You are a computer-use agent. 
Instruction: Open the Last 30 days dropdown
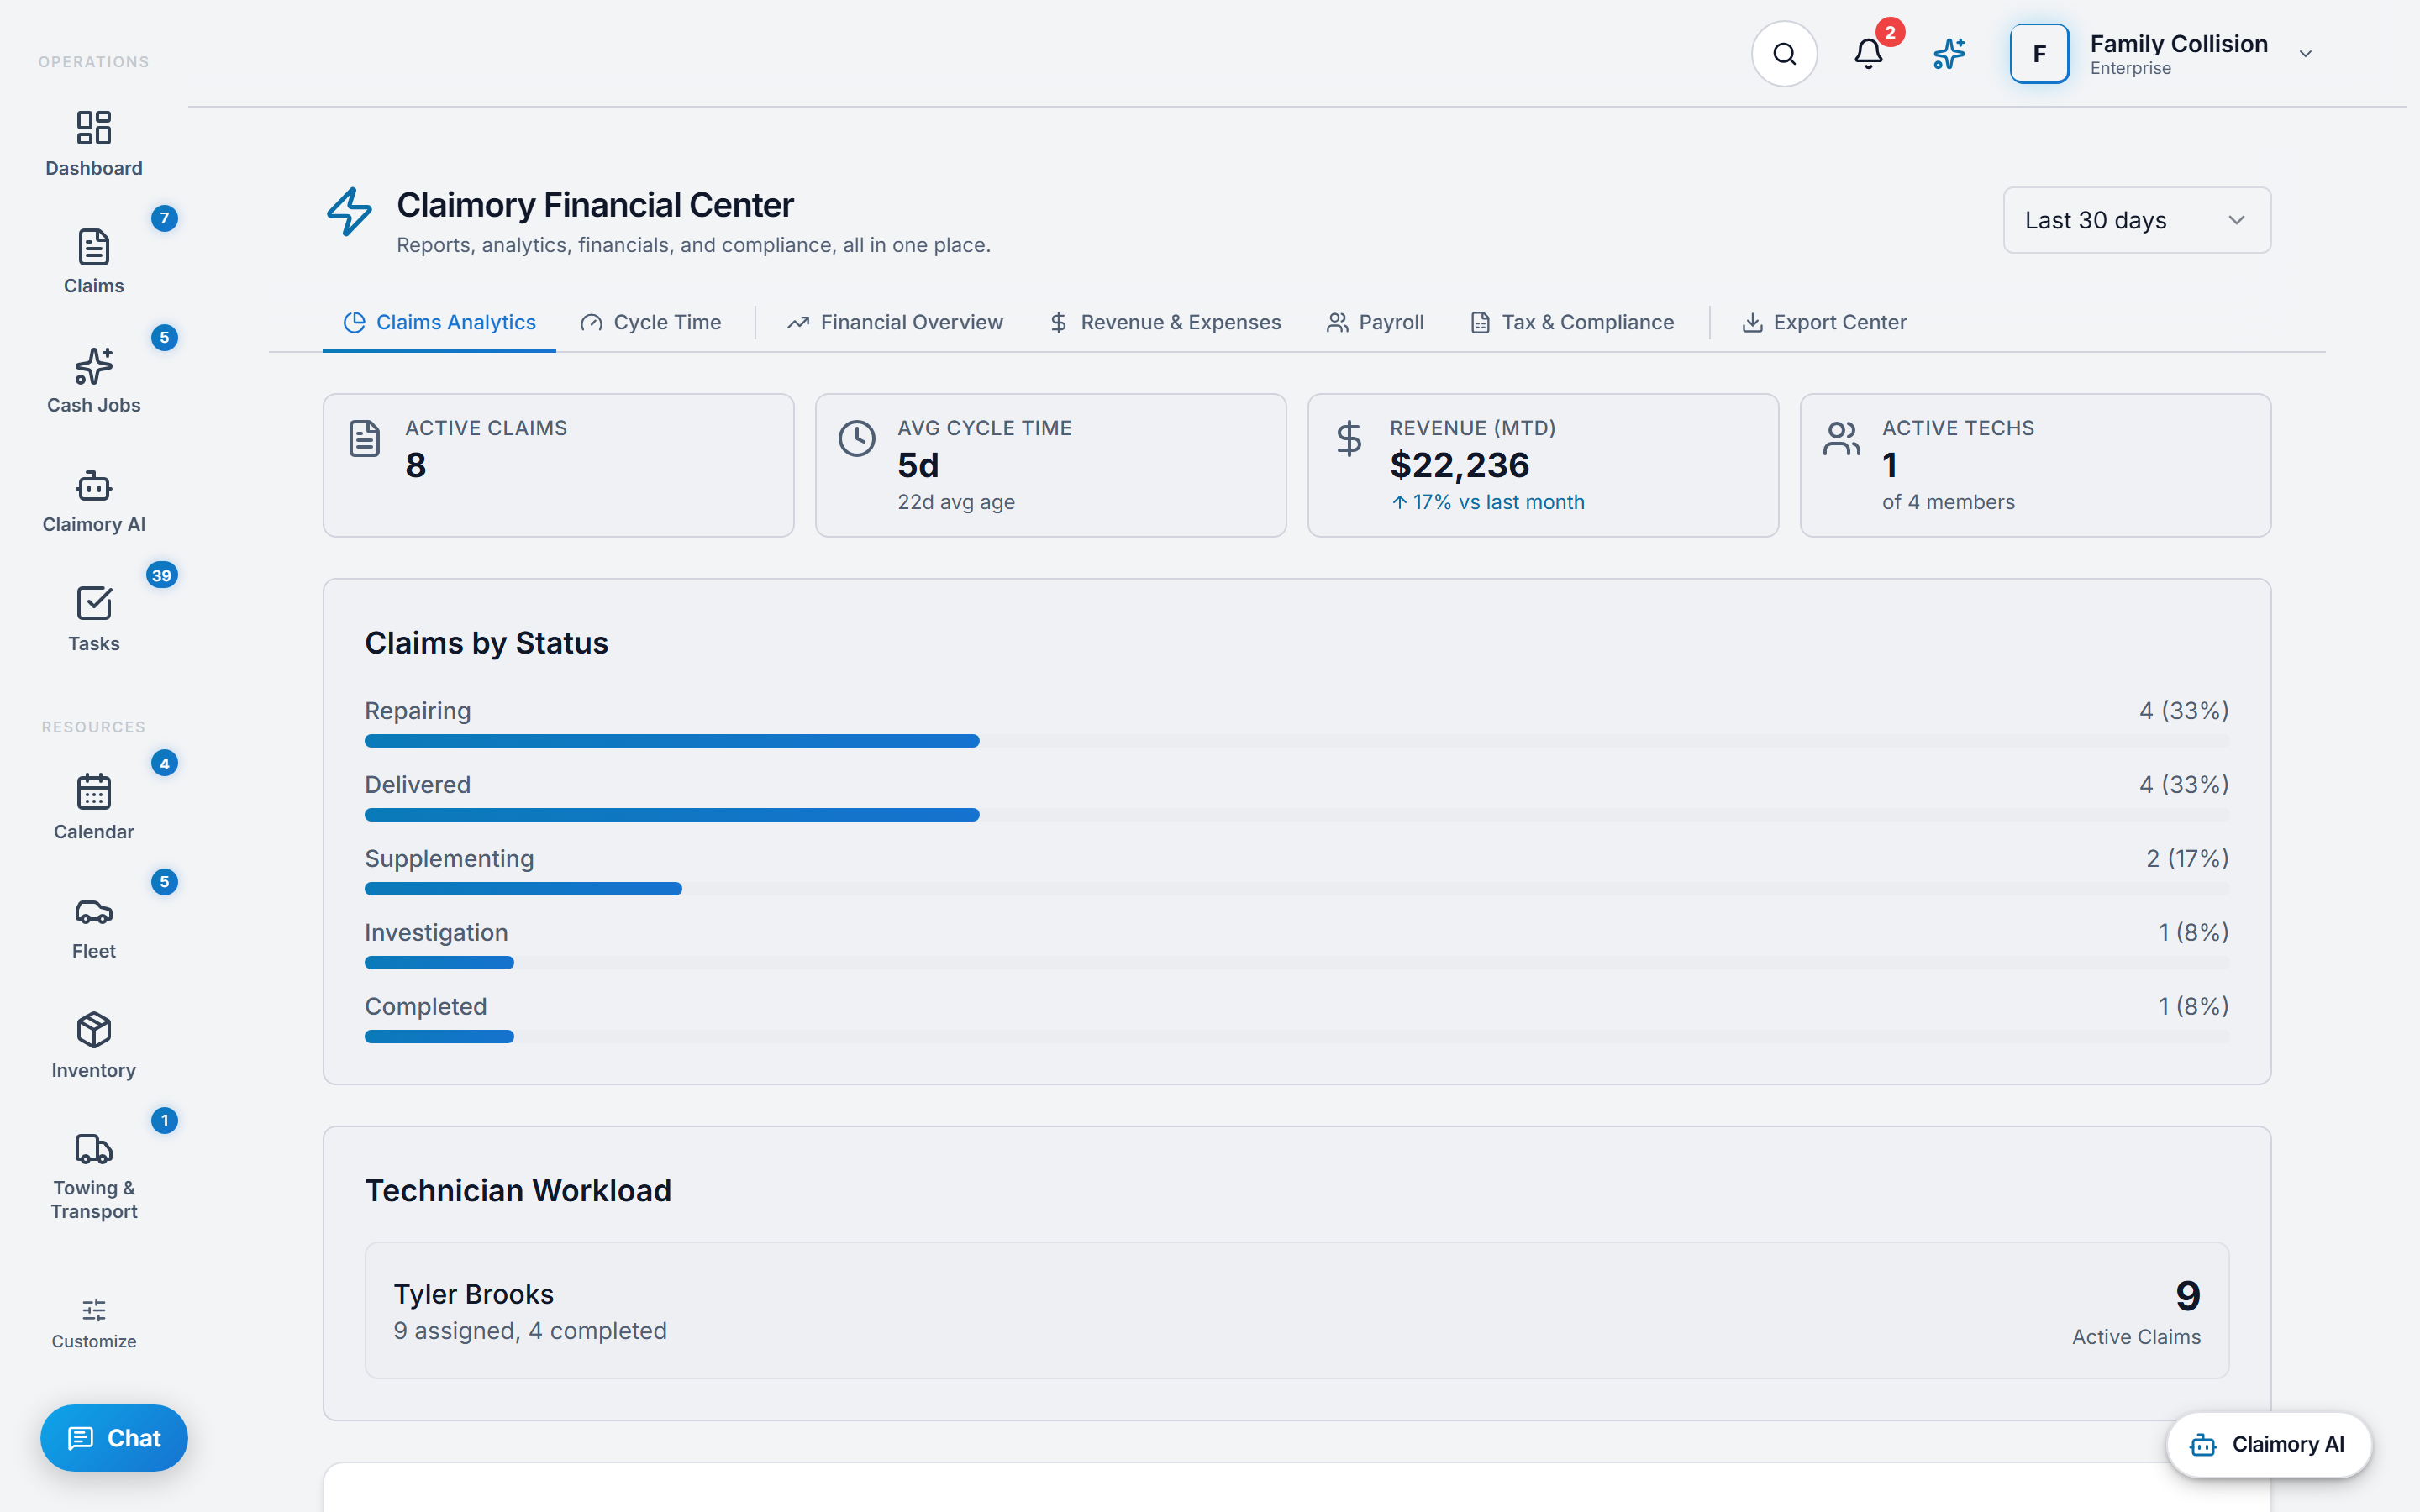[x=2137, y=220]
